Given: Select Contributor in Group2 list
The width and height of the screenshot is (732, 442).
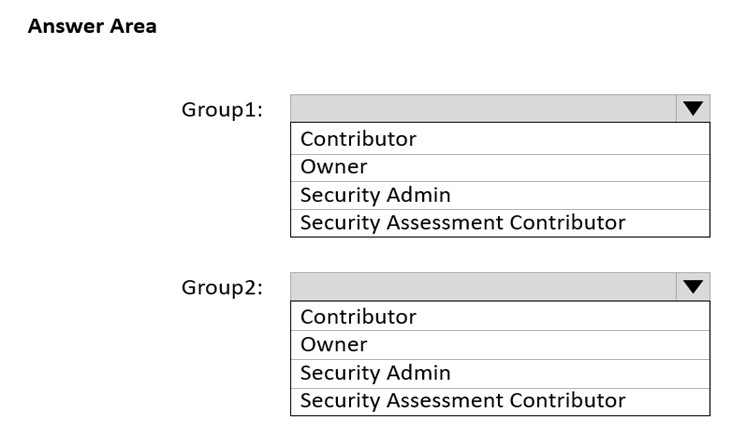Looking at the screenshot, I should click(500, 317).
